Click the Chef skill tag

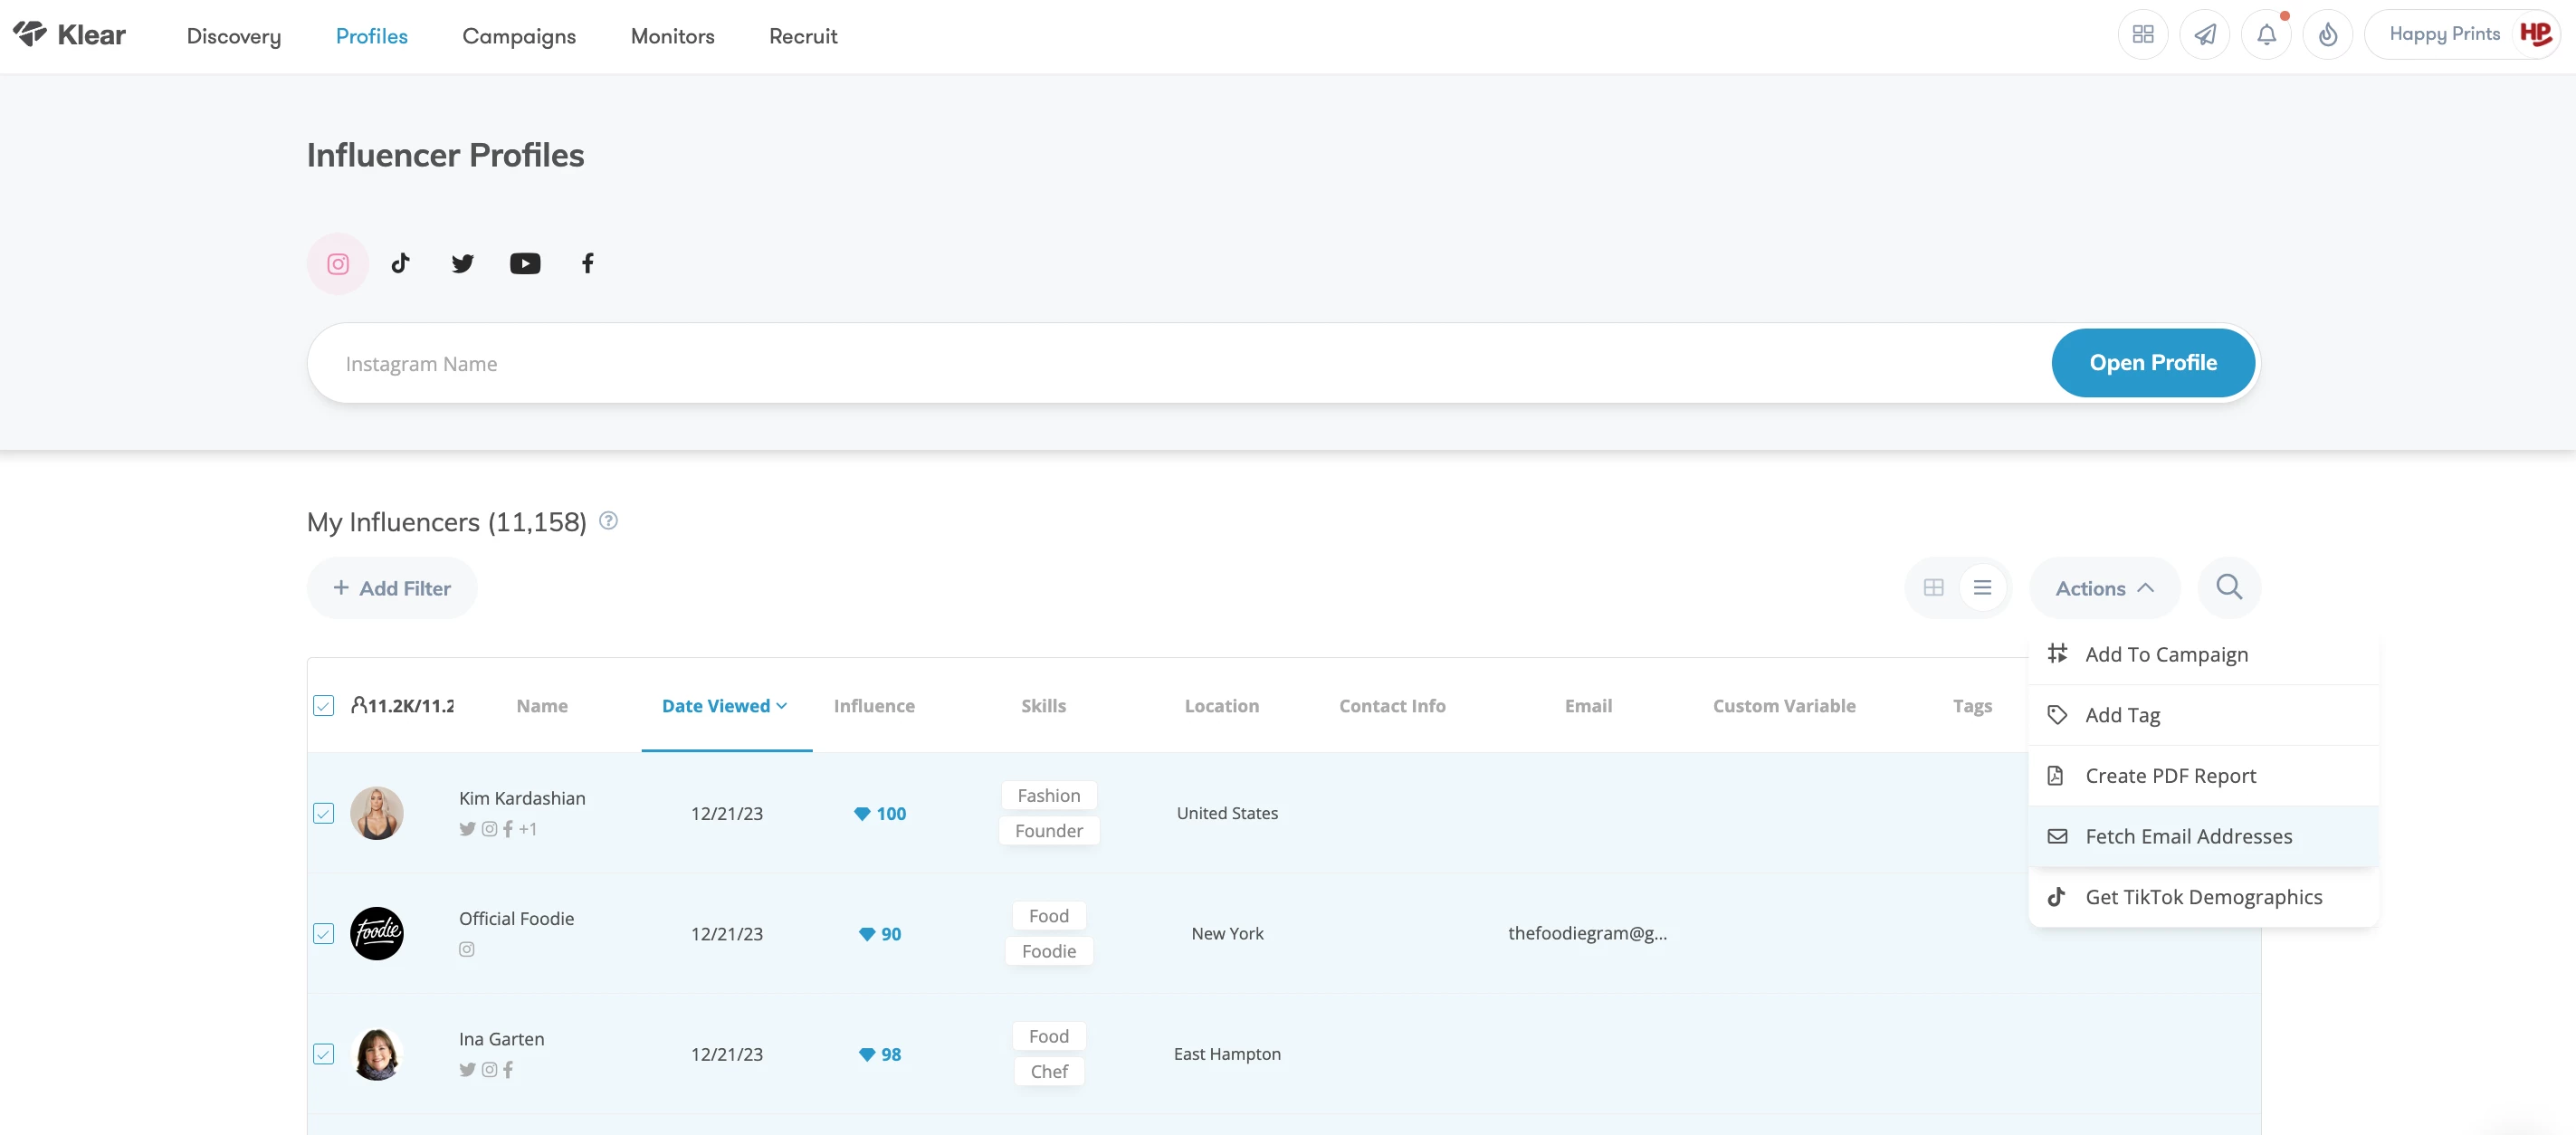(1049, 1072)
